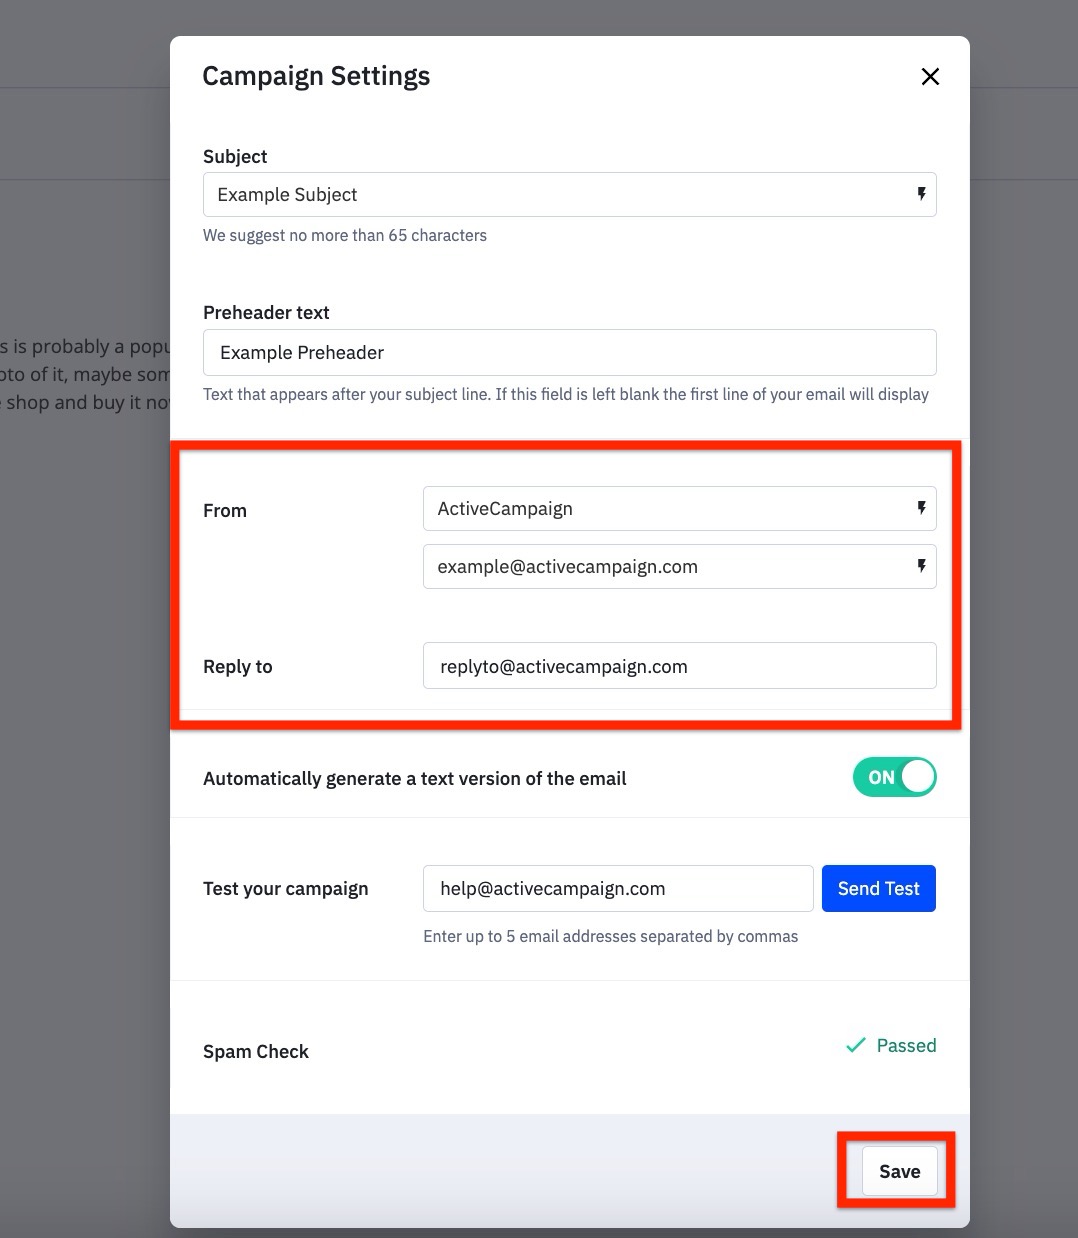1078x1238 pixels.
Task: Focus the test campaign email address field
Action: point(618,889)
